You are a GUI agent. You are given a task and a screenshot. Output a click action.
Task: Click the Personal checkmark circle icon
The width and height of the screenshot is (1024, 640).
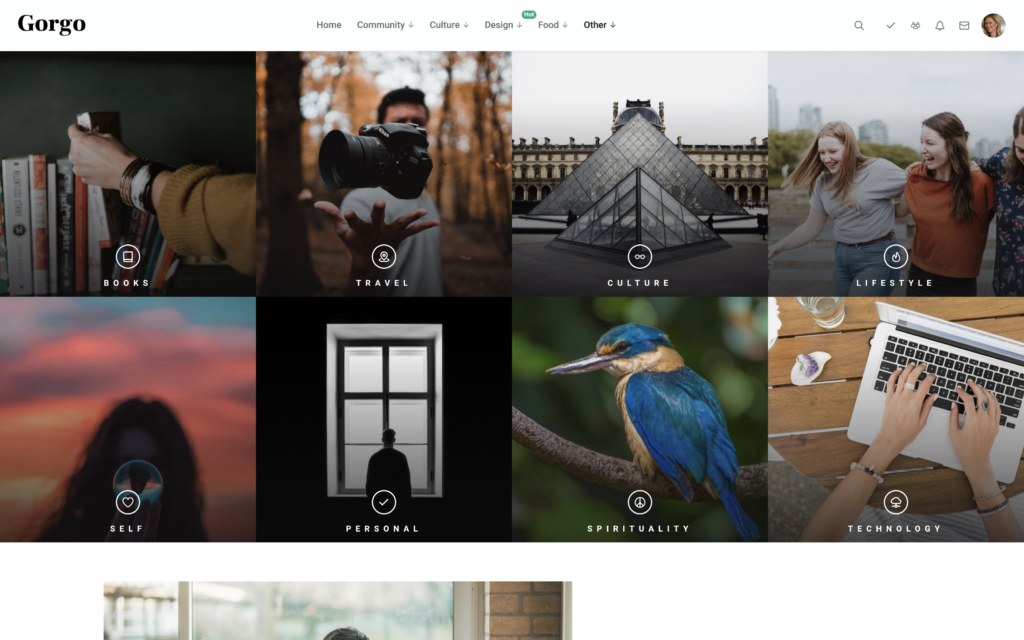click(x=383, y=502)
